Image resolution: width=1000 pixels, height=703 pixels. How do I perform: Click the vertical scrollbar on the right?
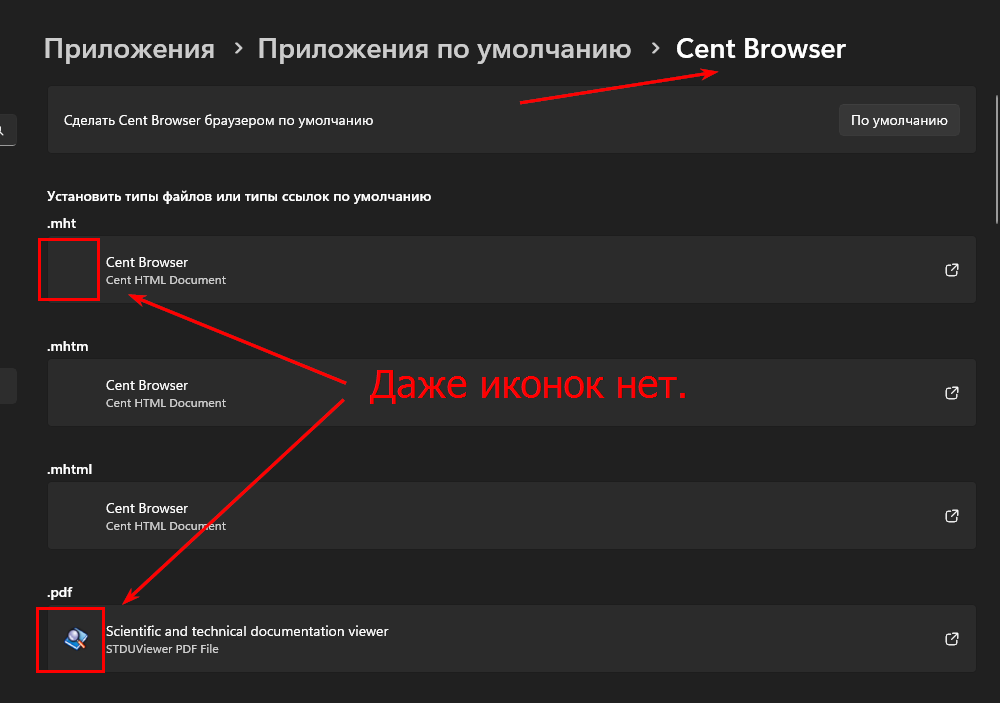click(x=997, y=159)
